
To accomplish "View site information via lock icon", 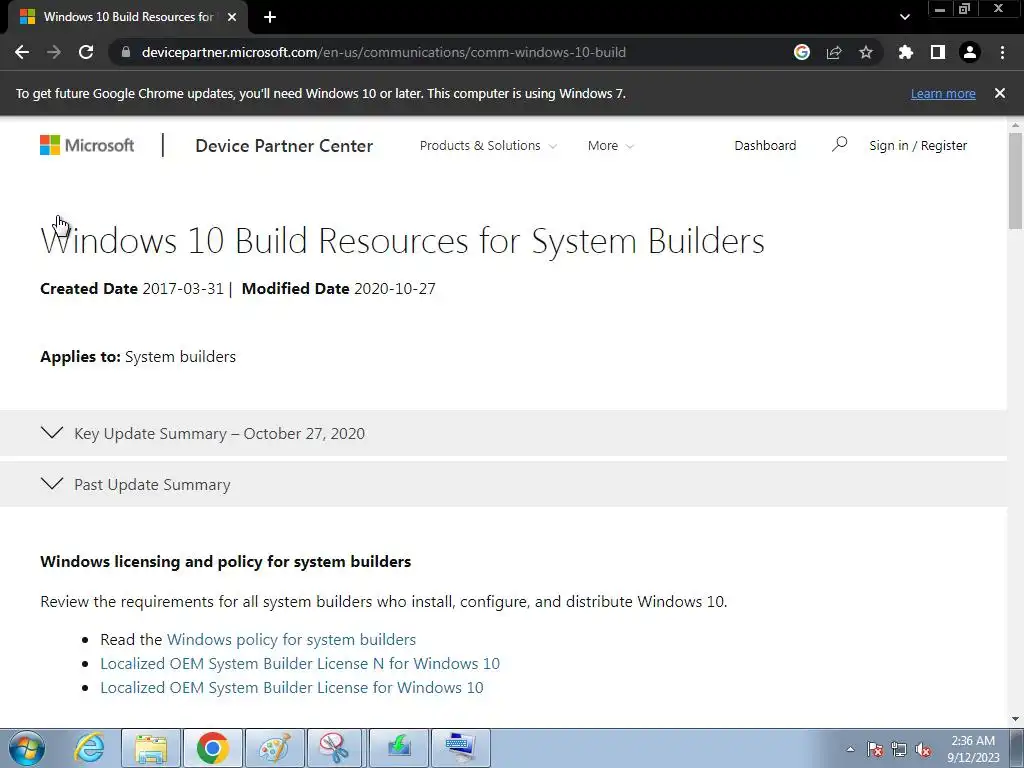I will click(126, 52).
